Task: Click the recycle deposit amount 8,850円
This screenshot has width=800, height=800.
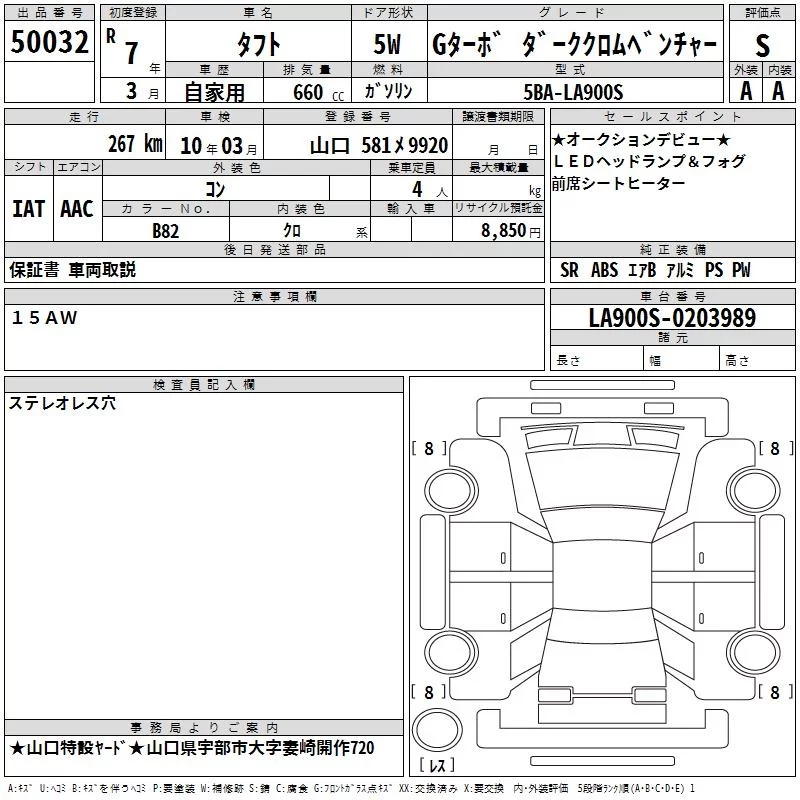Action: point(512,229)
